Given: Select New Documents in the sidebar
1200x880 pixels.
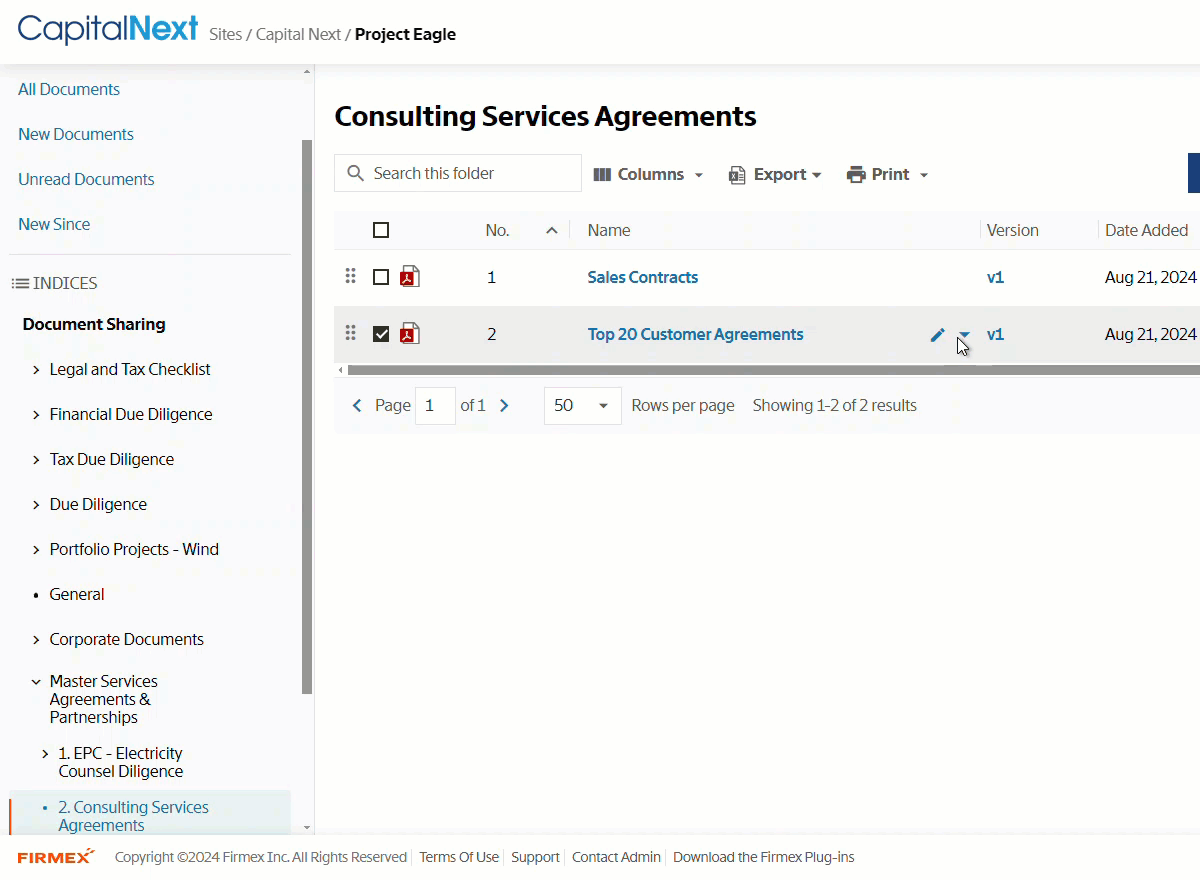Looking at the screenshot, I should coord(76,134).
